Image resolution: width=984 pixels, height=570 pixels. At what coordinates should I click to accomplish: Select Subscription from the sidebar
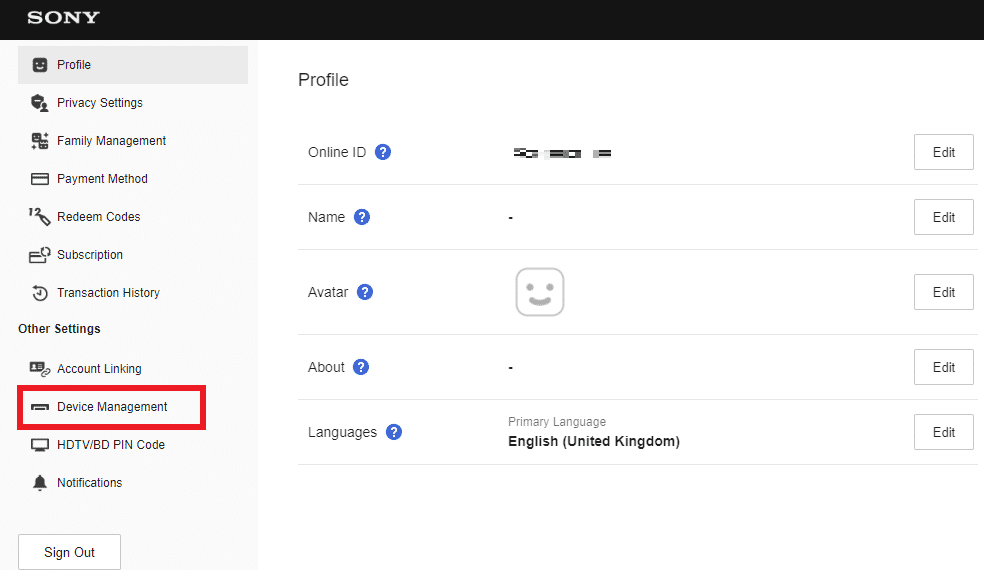[x=90, y=255]
